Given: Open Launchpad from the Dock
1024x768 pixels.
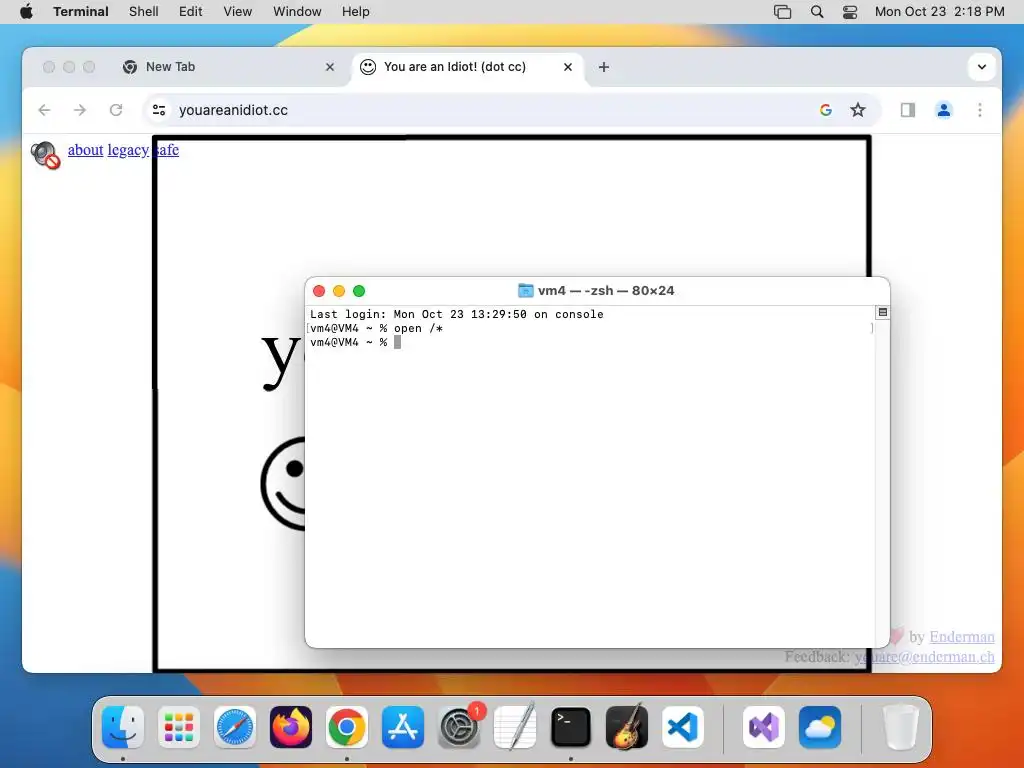Looking at the screenshot, I should [x=179, y=727].
